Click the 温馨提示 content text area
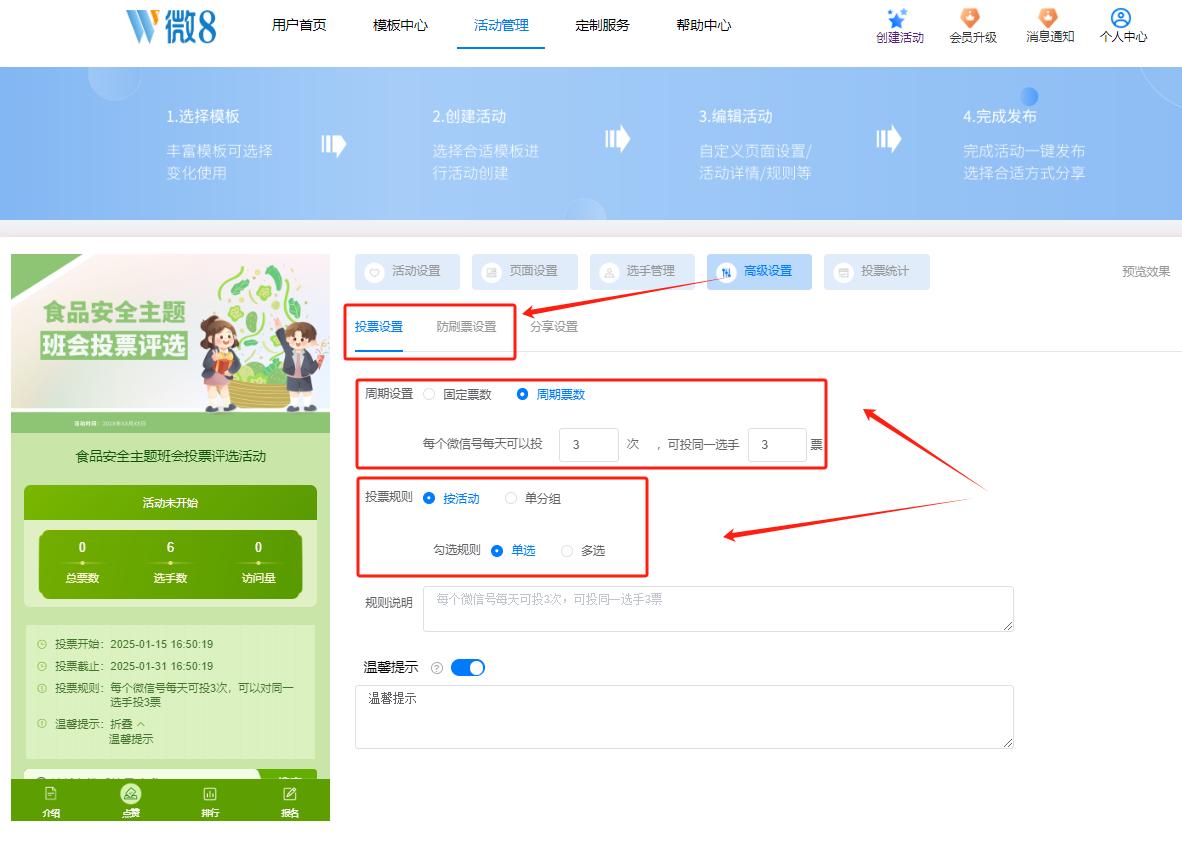Viewport: 1182px width, 842px height. pyautogui.click(x=684, y=717)
